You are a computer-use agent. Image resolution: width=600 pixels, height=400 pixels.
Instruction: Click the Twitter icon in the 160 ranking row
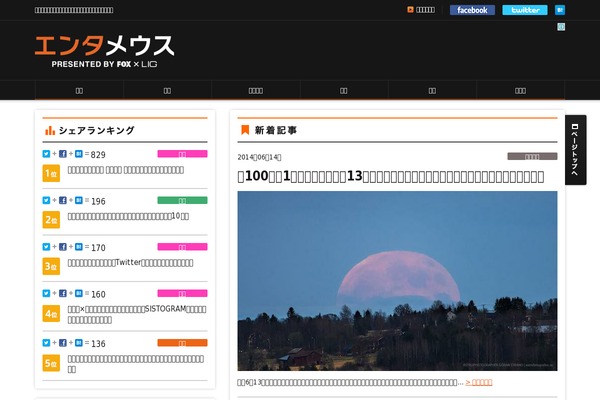pos(46,293)
